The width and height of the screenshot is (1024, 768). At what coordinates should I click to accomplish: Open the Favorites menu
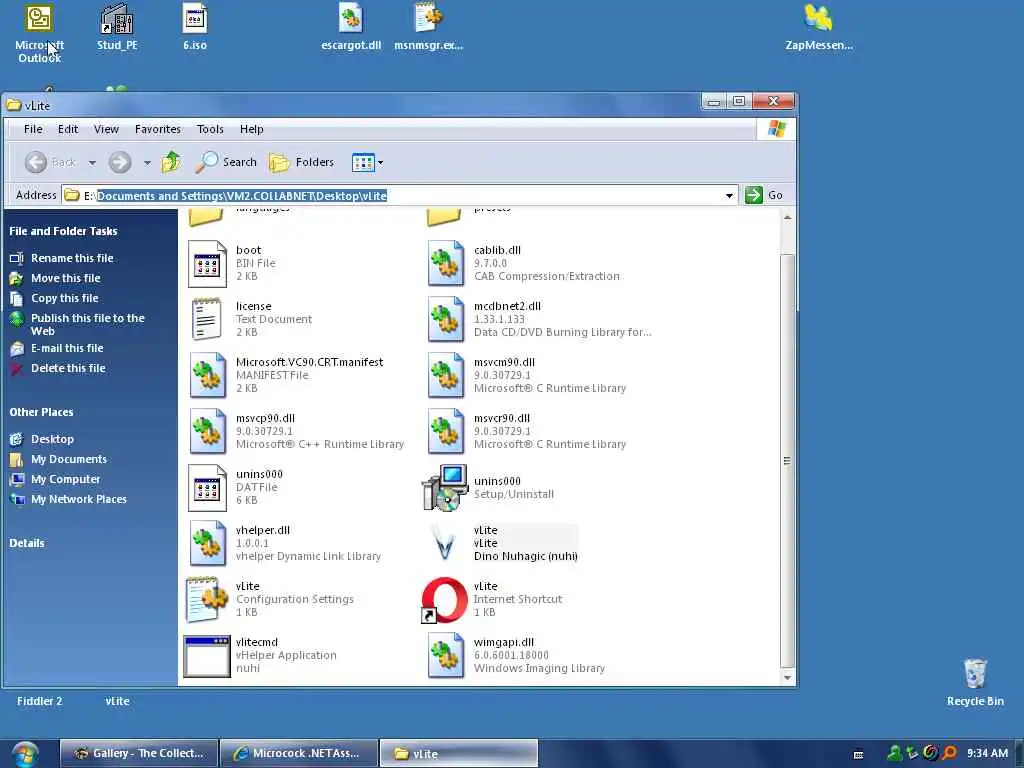point(157,129)
